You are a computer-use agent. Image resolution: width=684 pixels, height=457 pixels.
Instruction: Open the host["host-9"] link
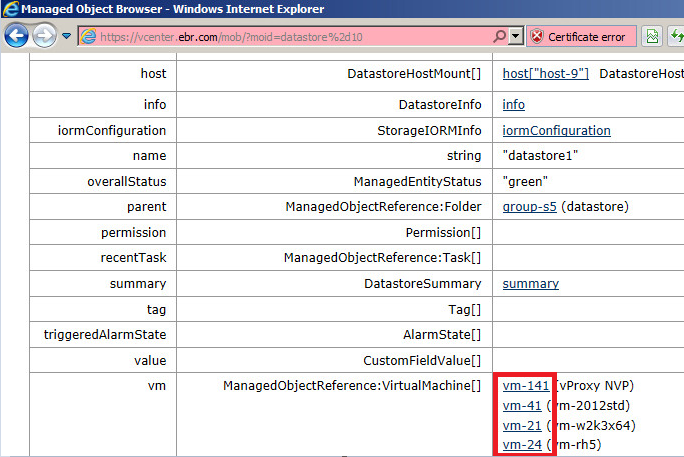click(545, 74)
